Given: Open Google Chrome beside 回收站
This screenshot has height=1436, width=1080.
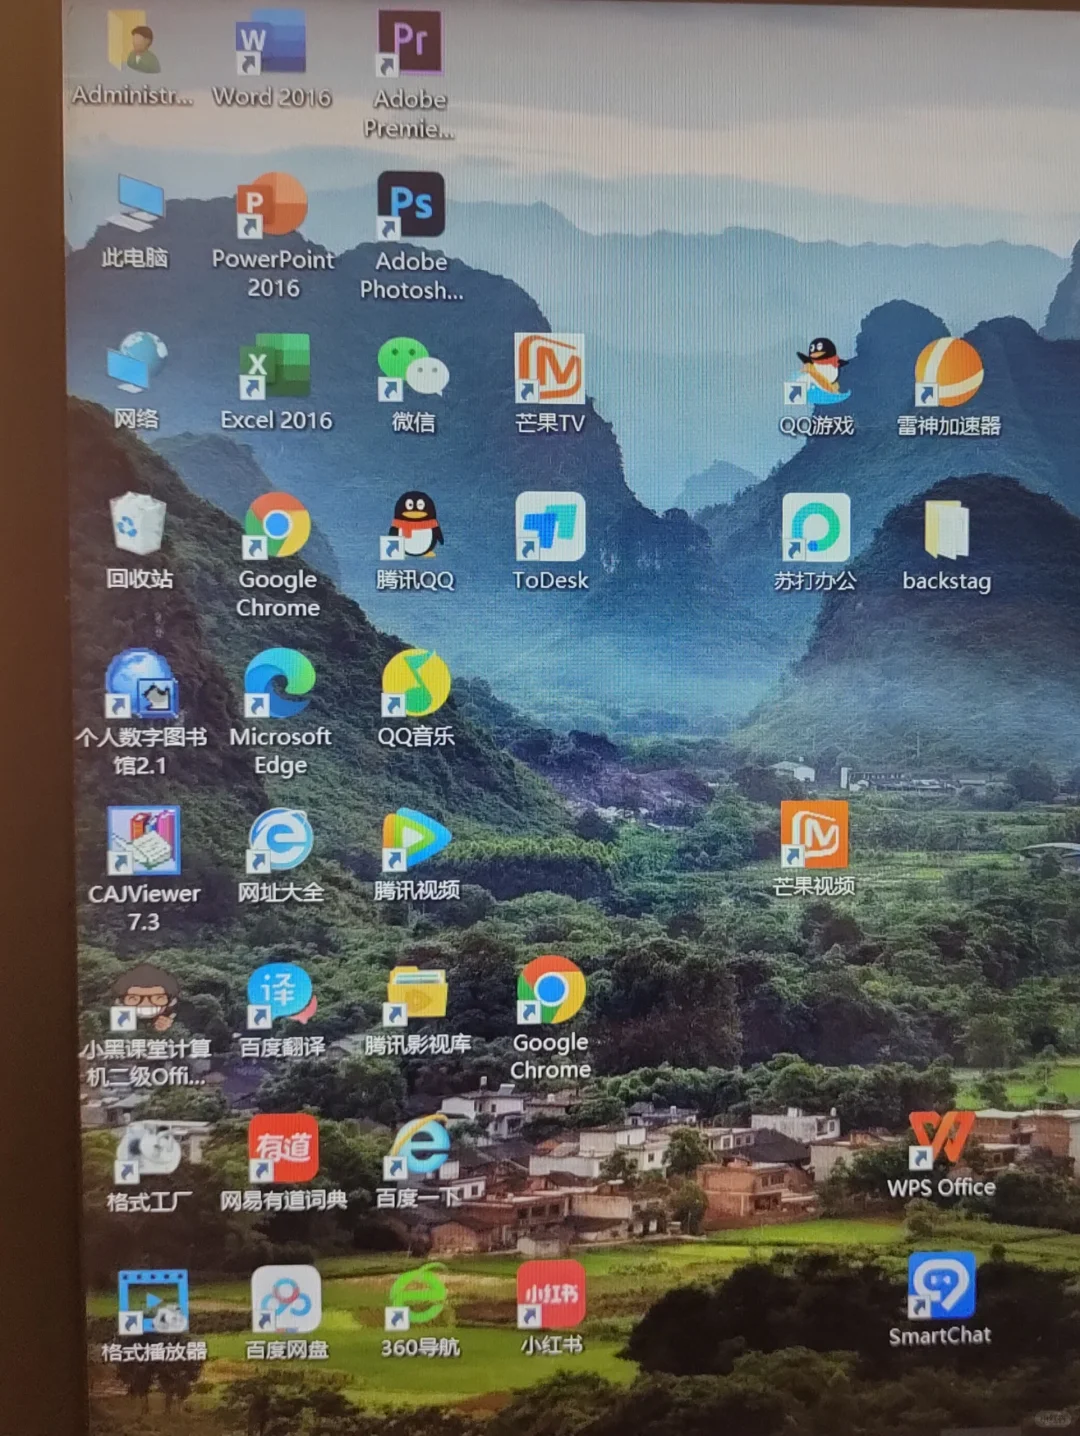Looking at the screenshot, I should click(277, 525).
